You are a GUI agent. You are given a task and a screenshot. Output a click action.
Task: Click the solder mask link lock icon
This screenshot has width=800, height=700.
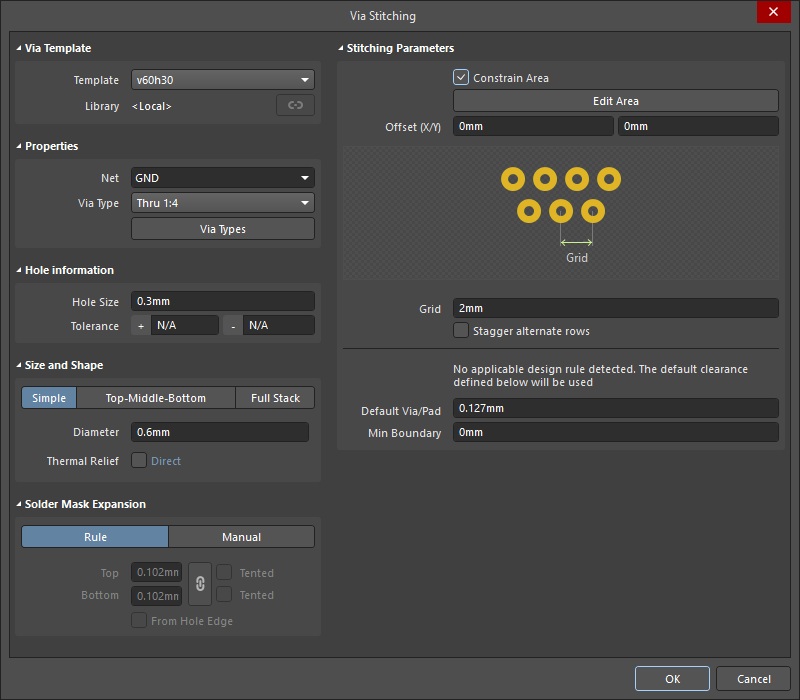(x=200, y=584)
